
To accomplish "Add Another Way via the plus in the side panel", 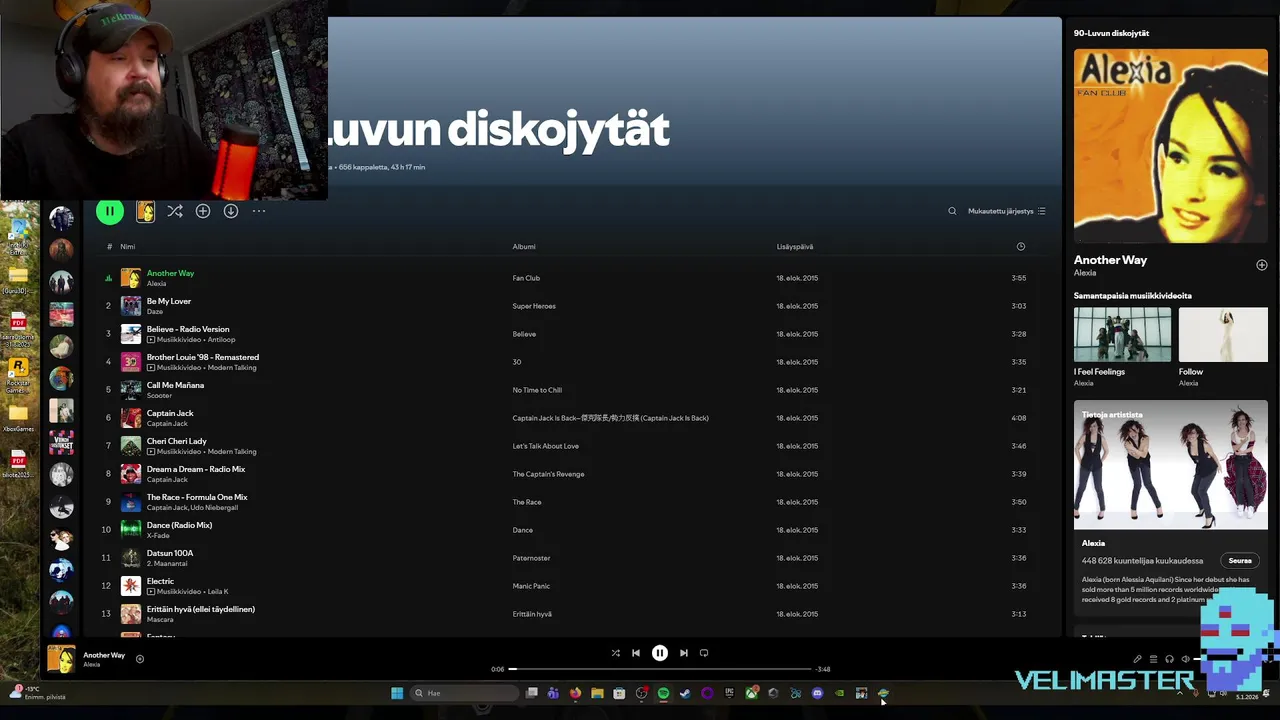I will point(1262,265).
